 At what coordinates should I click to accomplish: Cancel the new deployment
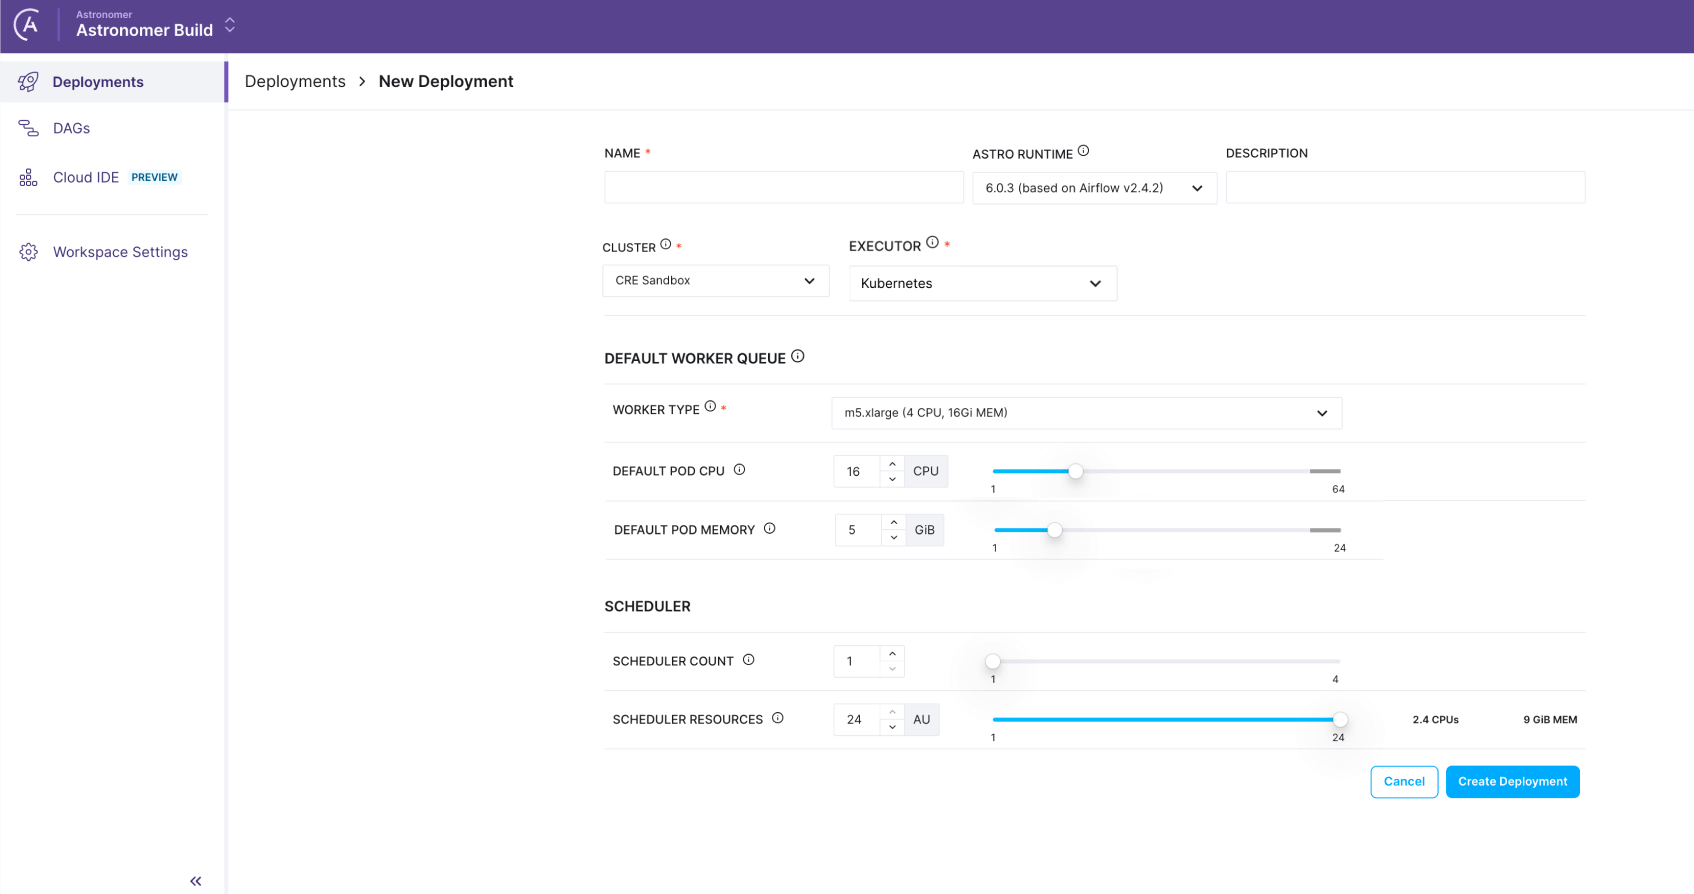[x=1404, y=782]
